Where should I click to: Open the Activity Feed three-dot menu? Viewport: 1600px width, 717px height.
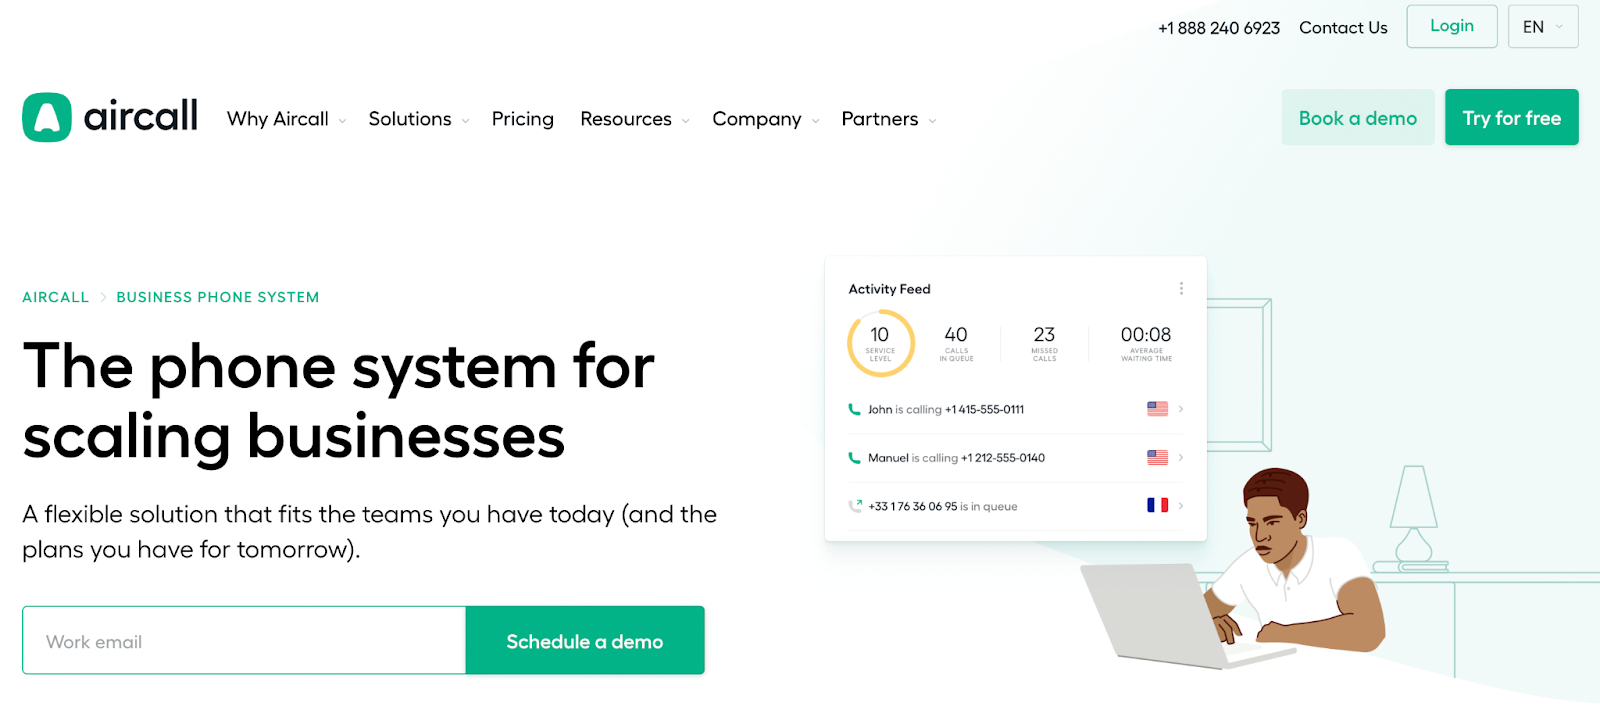(1181, 289)
